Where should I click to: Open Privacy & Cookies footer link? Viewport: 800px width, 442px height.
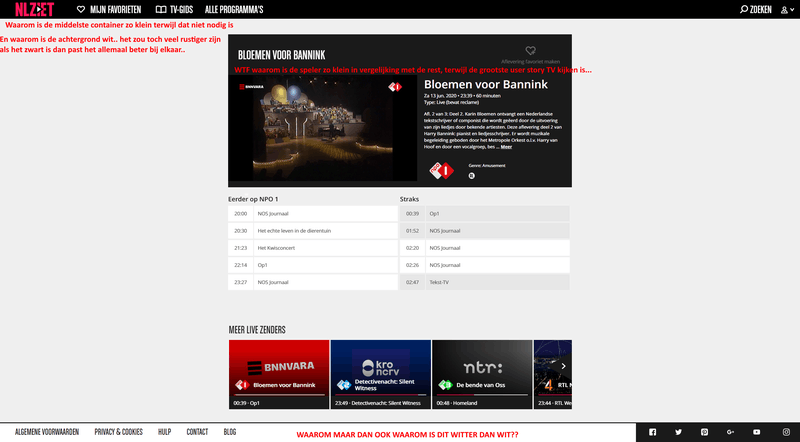click(x=118, y=432)
